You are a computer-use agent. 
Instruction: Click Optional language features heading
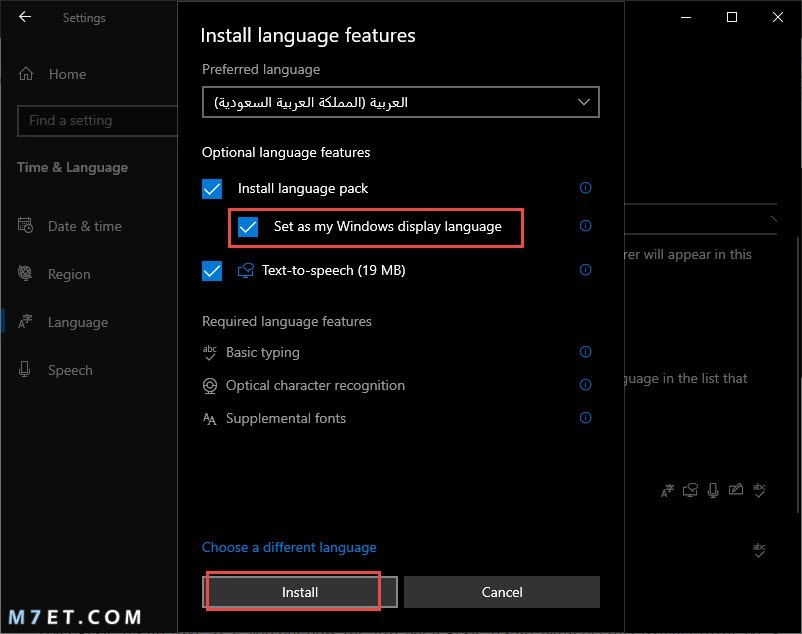[286, 152]
